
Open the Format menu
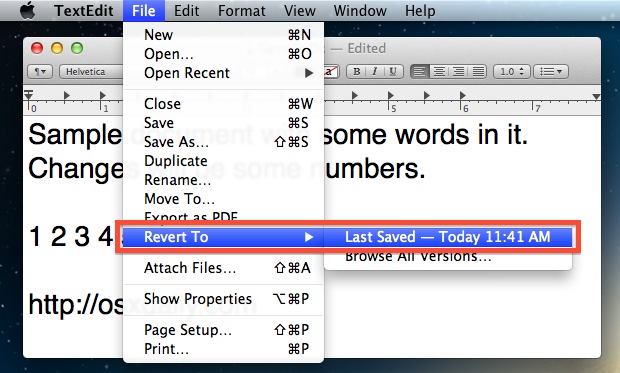coord(242,11)
